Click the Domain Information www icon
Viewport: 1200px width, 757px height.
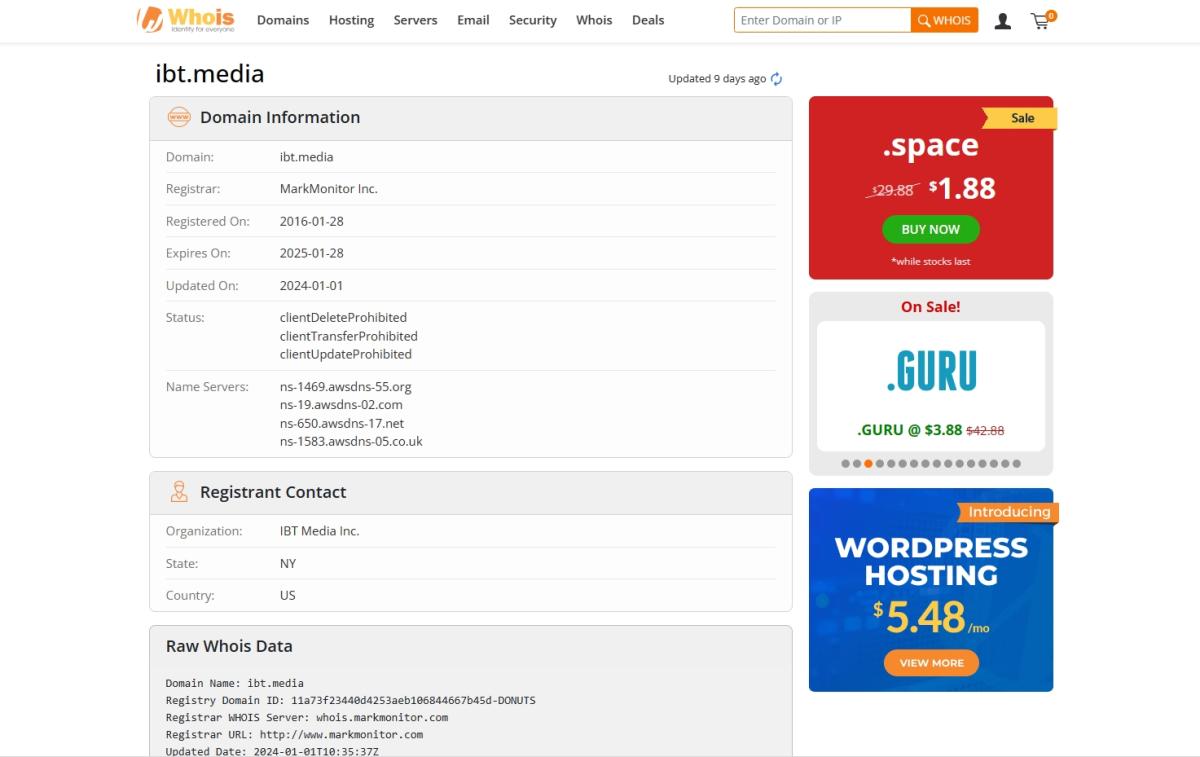coord(179,117)
